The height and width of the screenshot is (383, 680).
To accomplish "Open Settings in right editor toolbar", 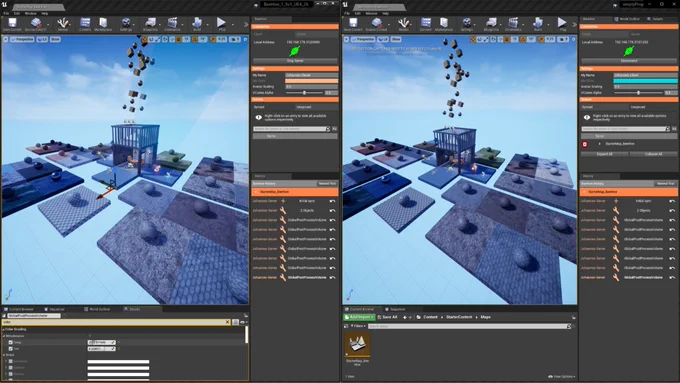I will tap(467, 24).
